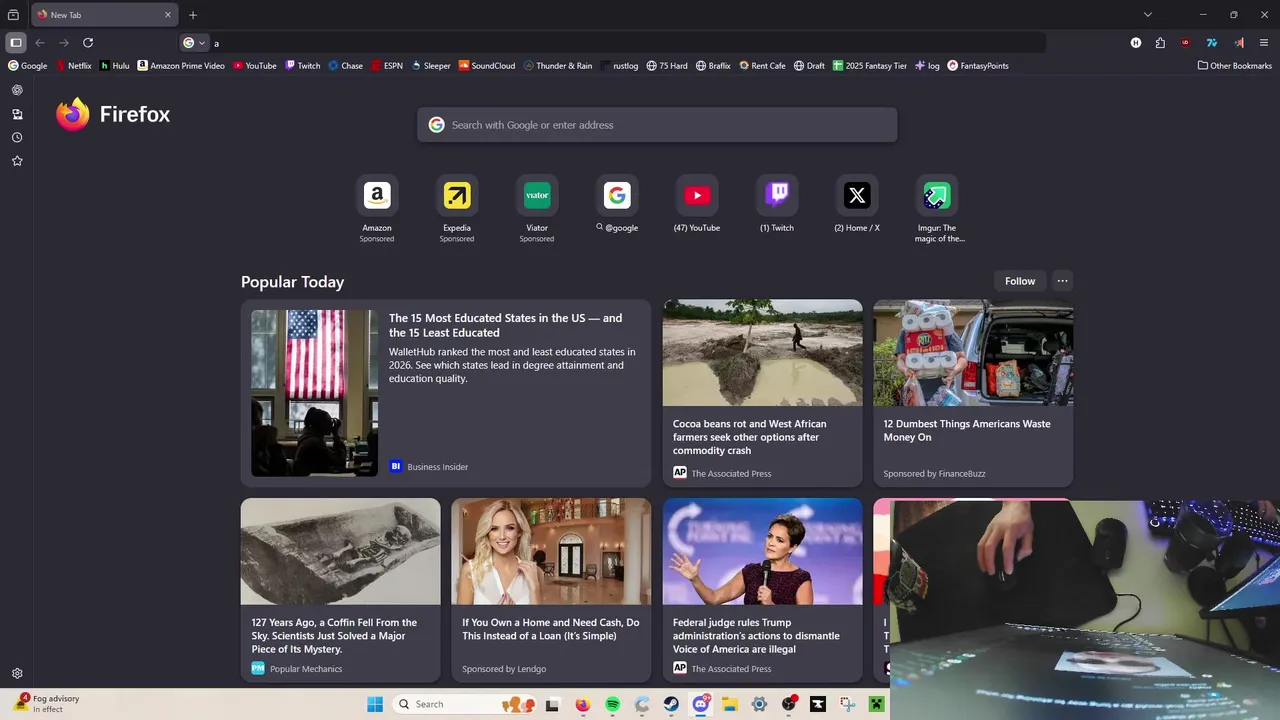
Task: Open the Cocoa beans rot article card
Action: [762, 393]
